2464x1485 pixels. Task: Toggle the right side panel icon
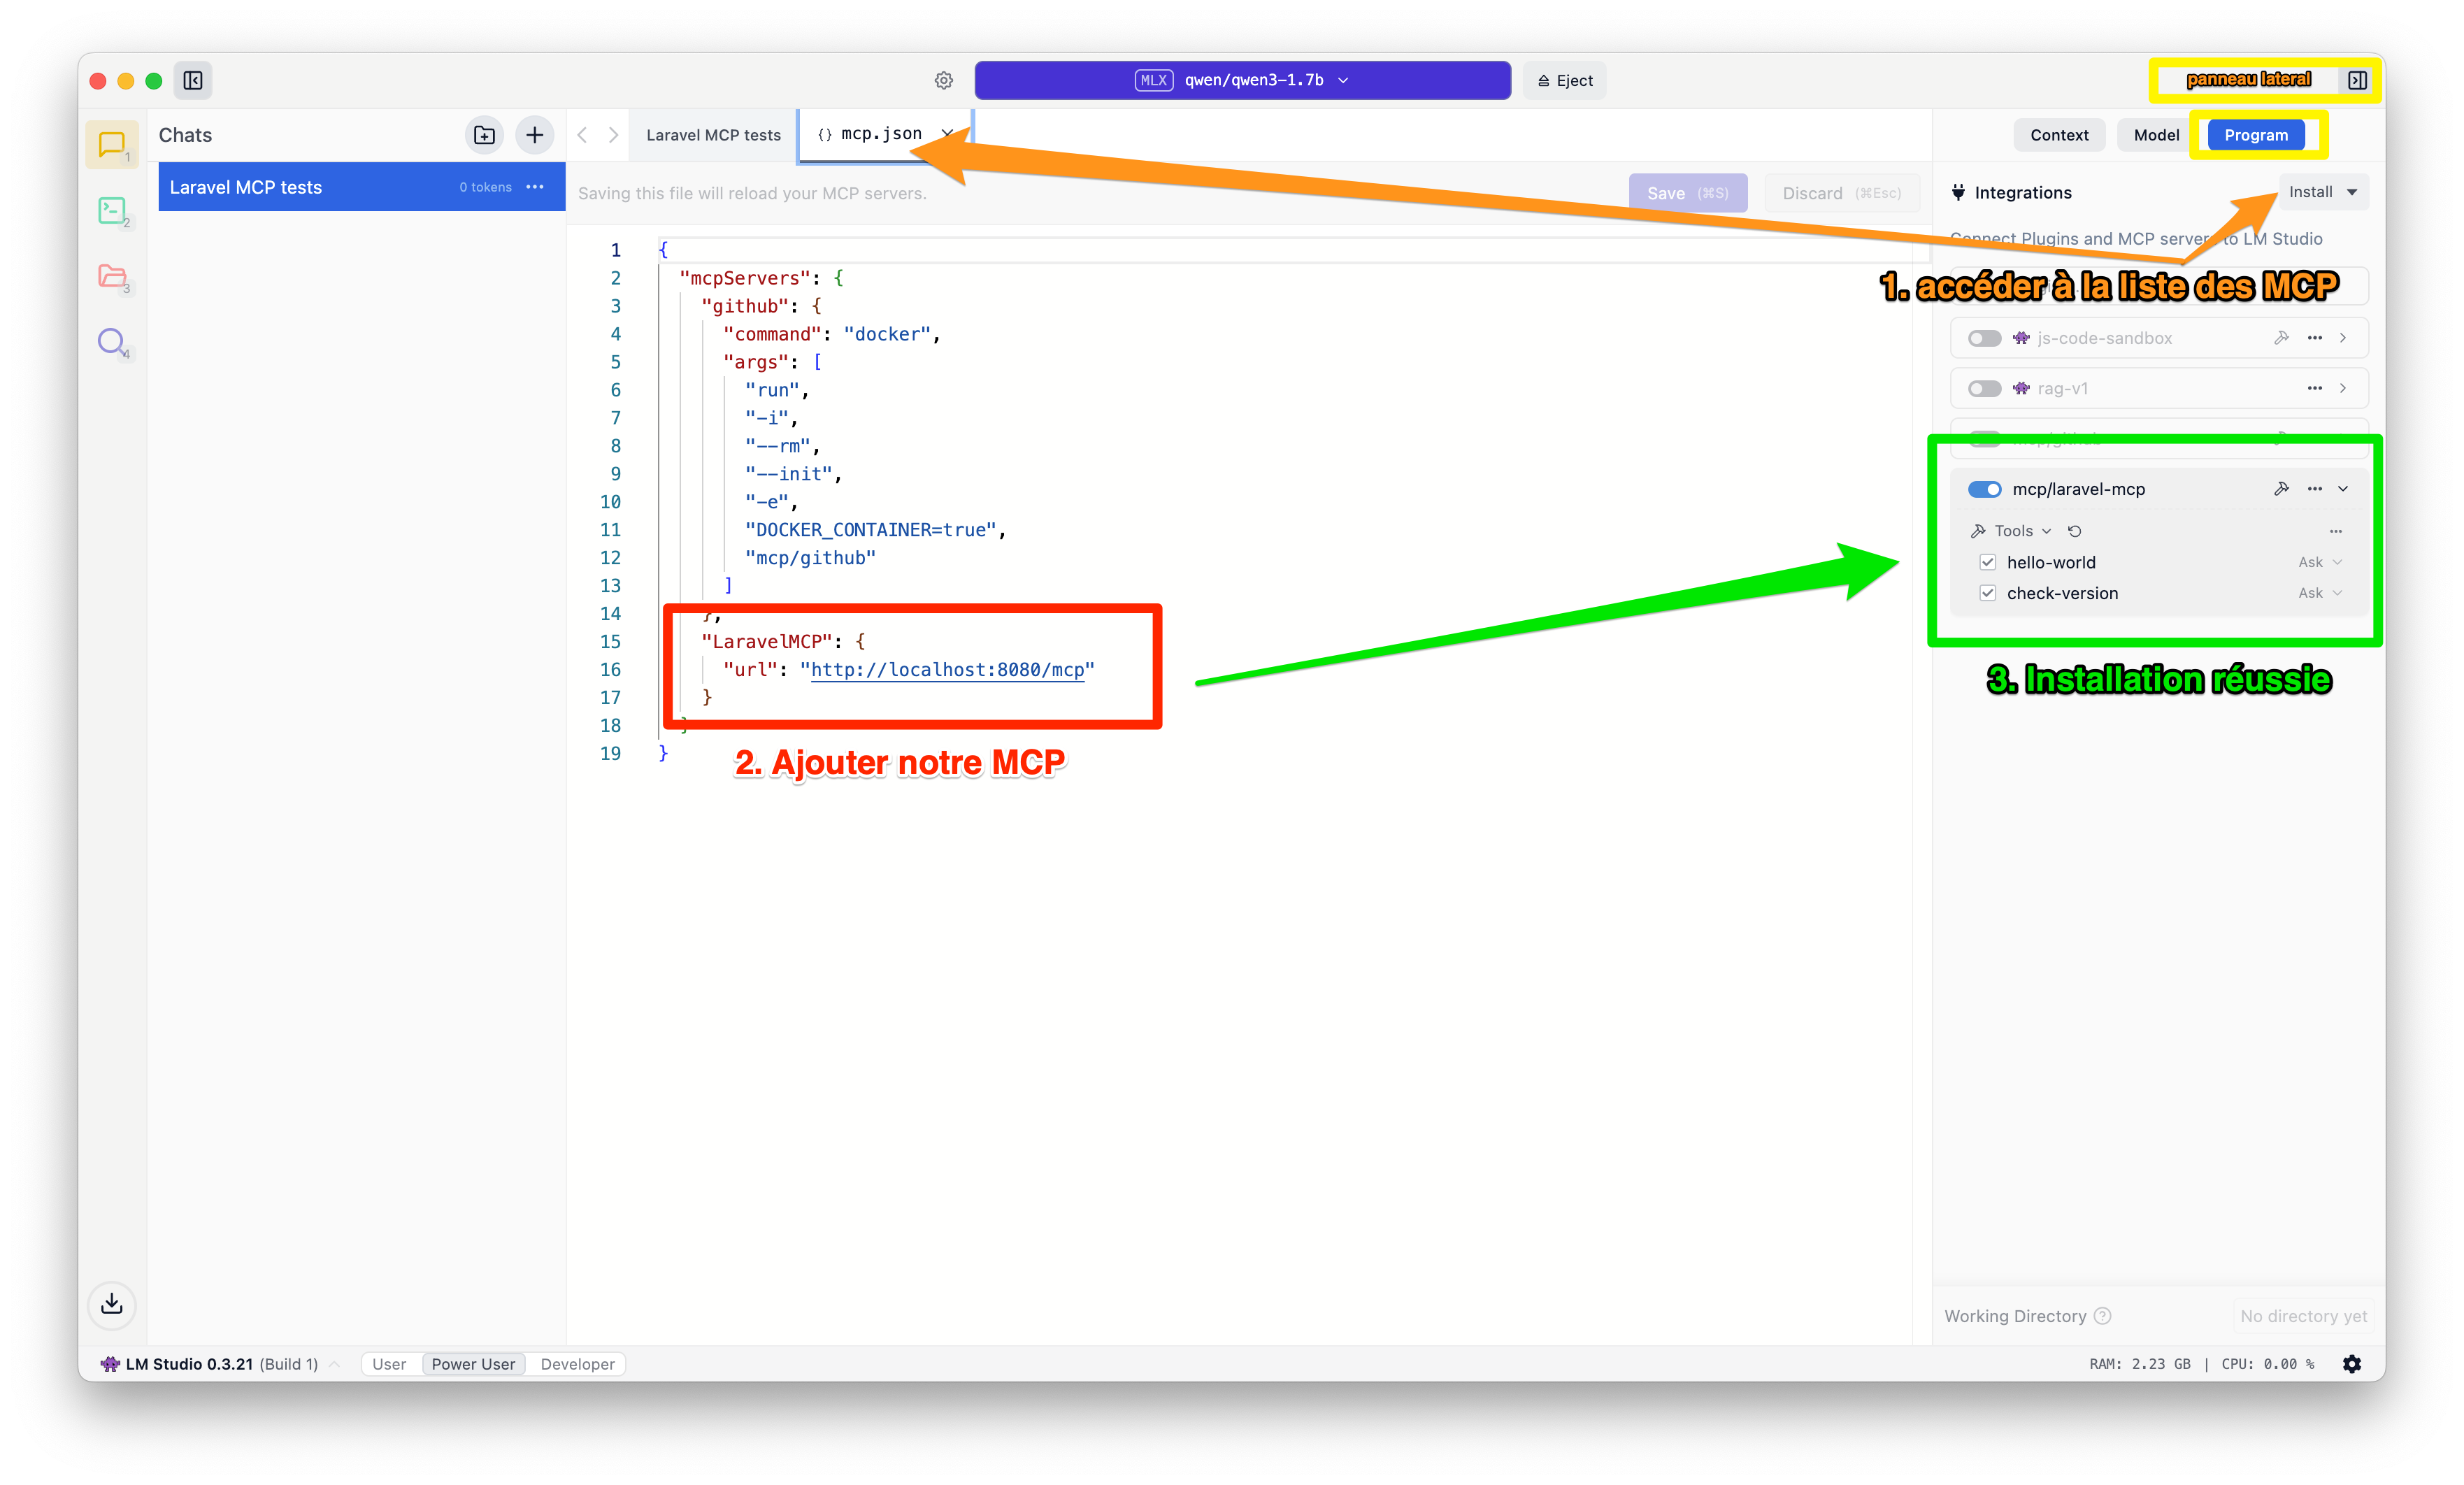pos(2357,80)
